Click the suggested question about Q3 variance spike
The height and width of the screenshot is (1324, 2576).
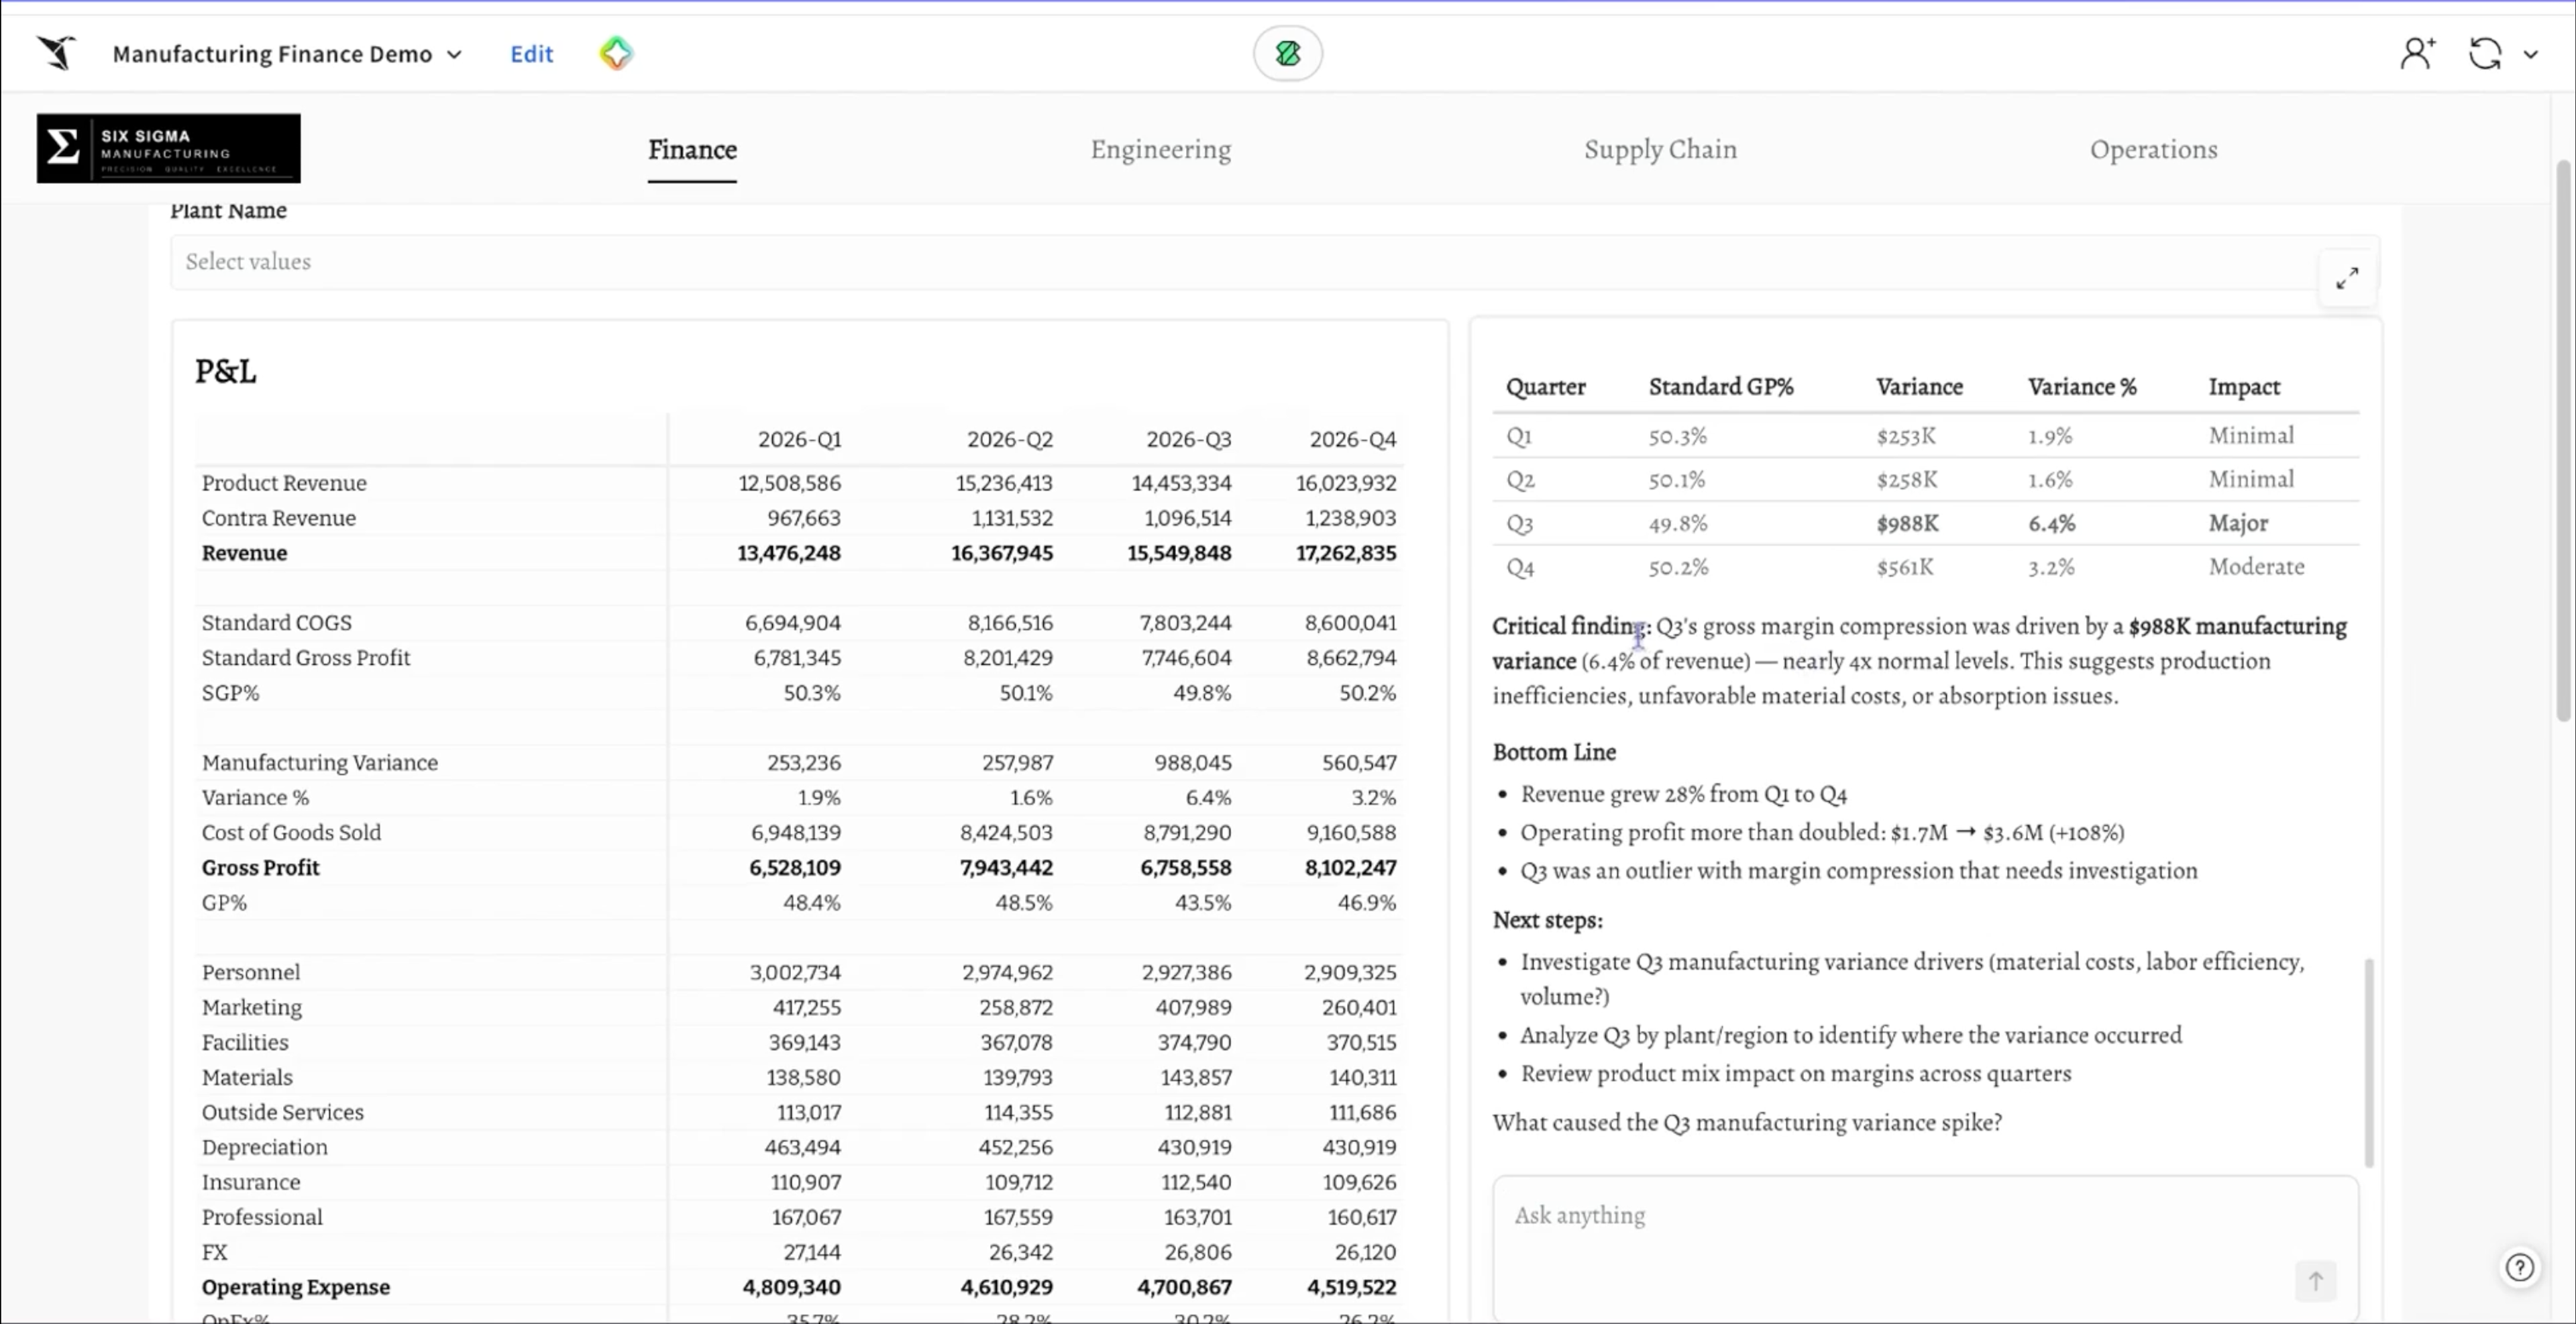point(1747,1122)
